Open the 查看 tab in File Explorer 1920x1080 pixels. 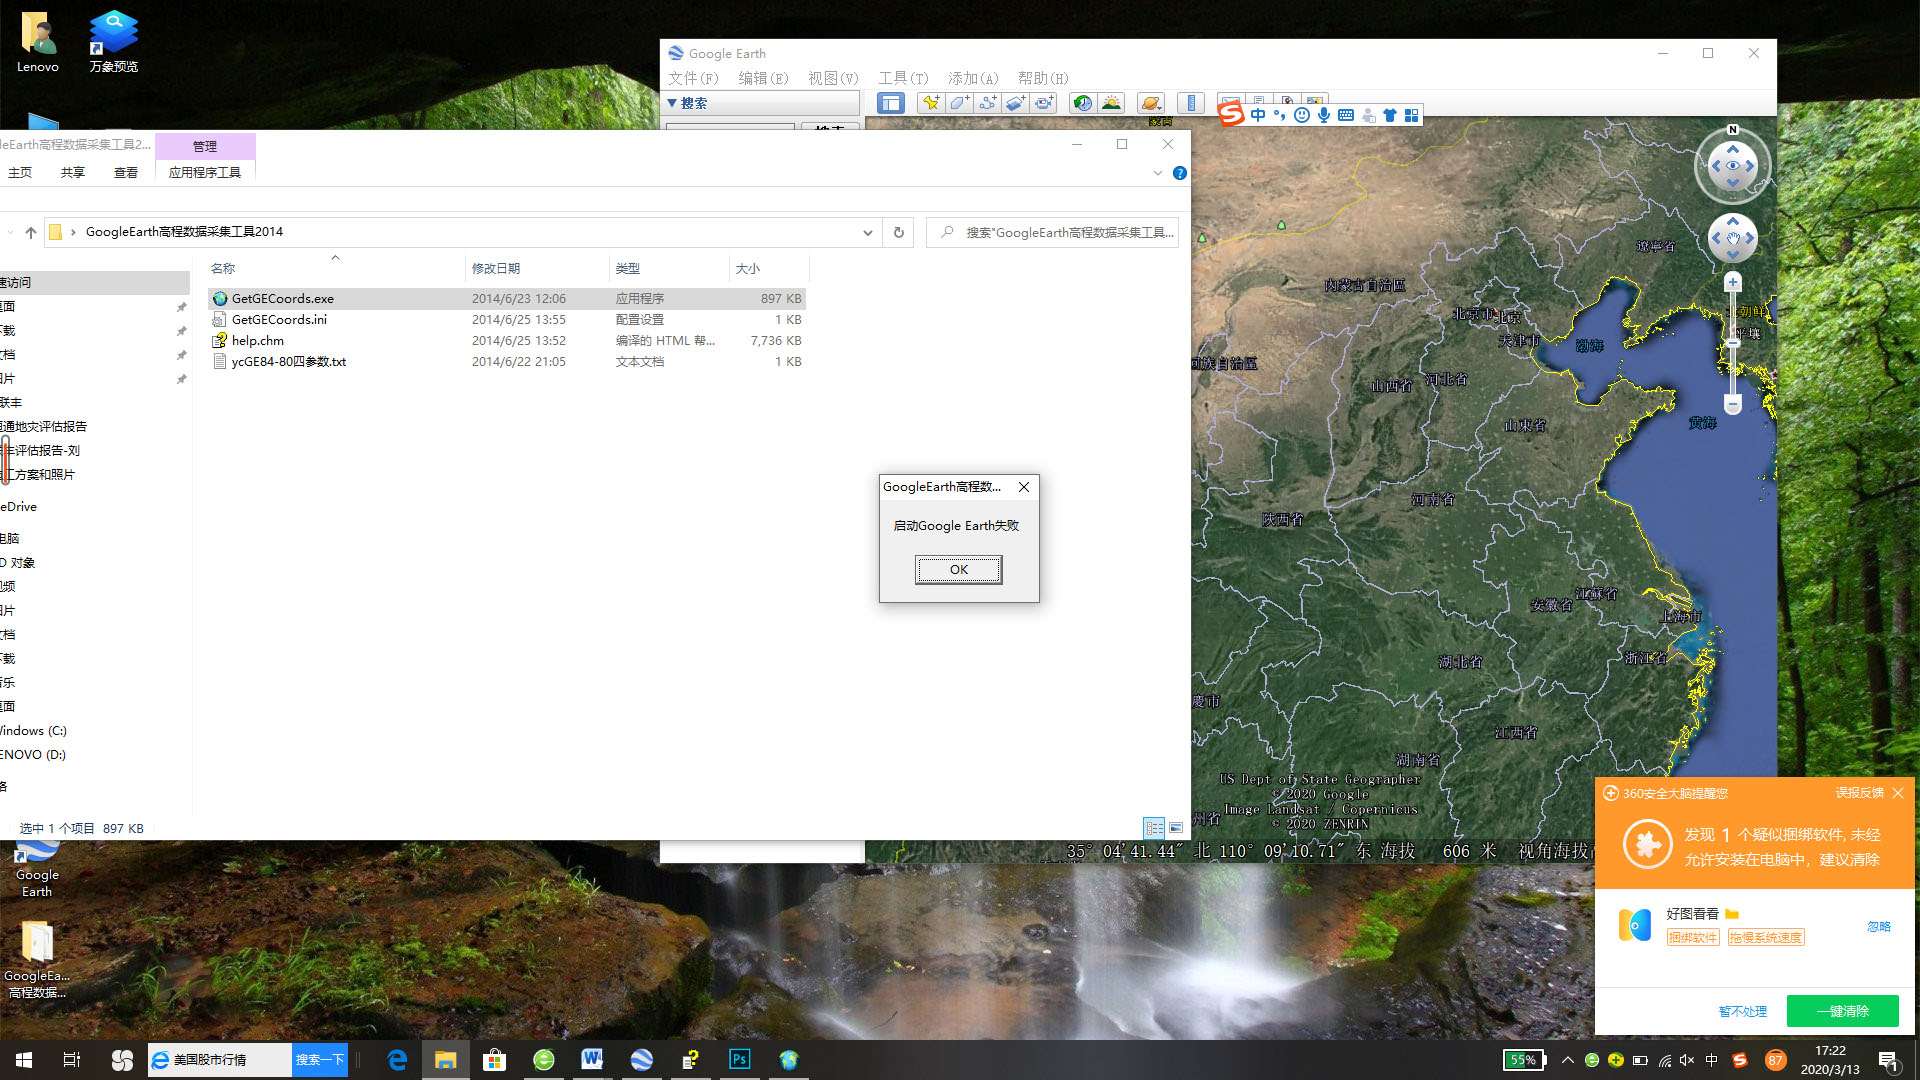pos(126,172)
